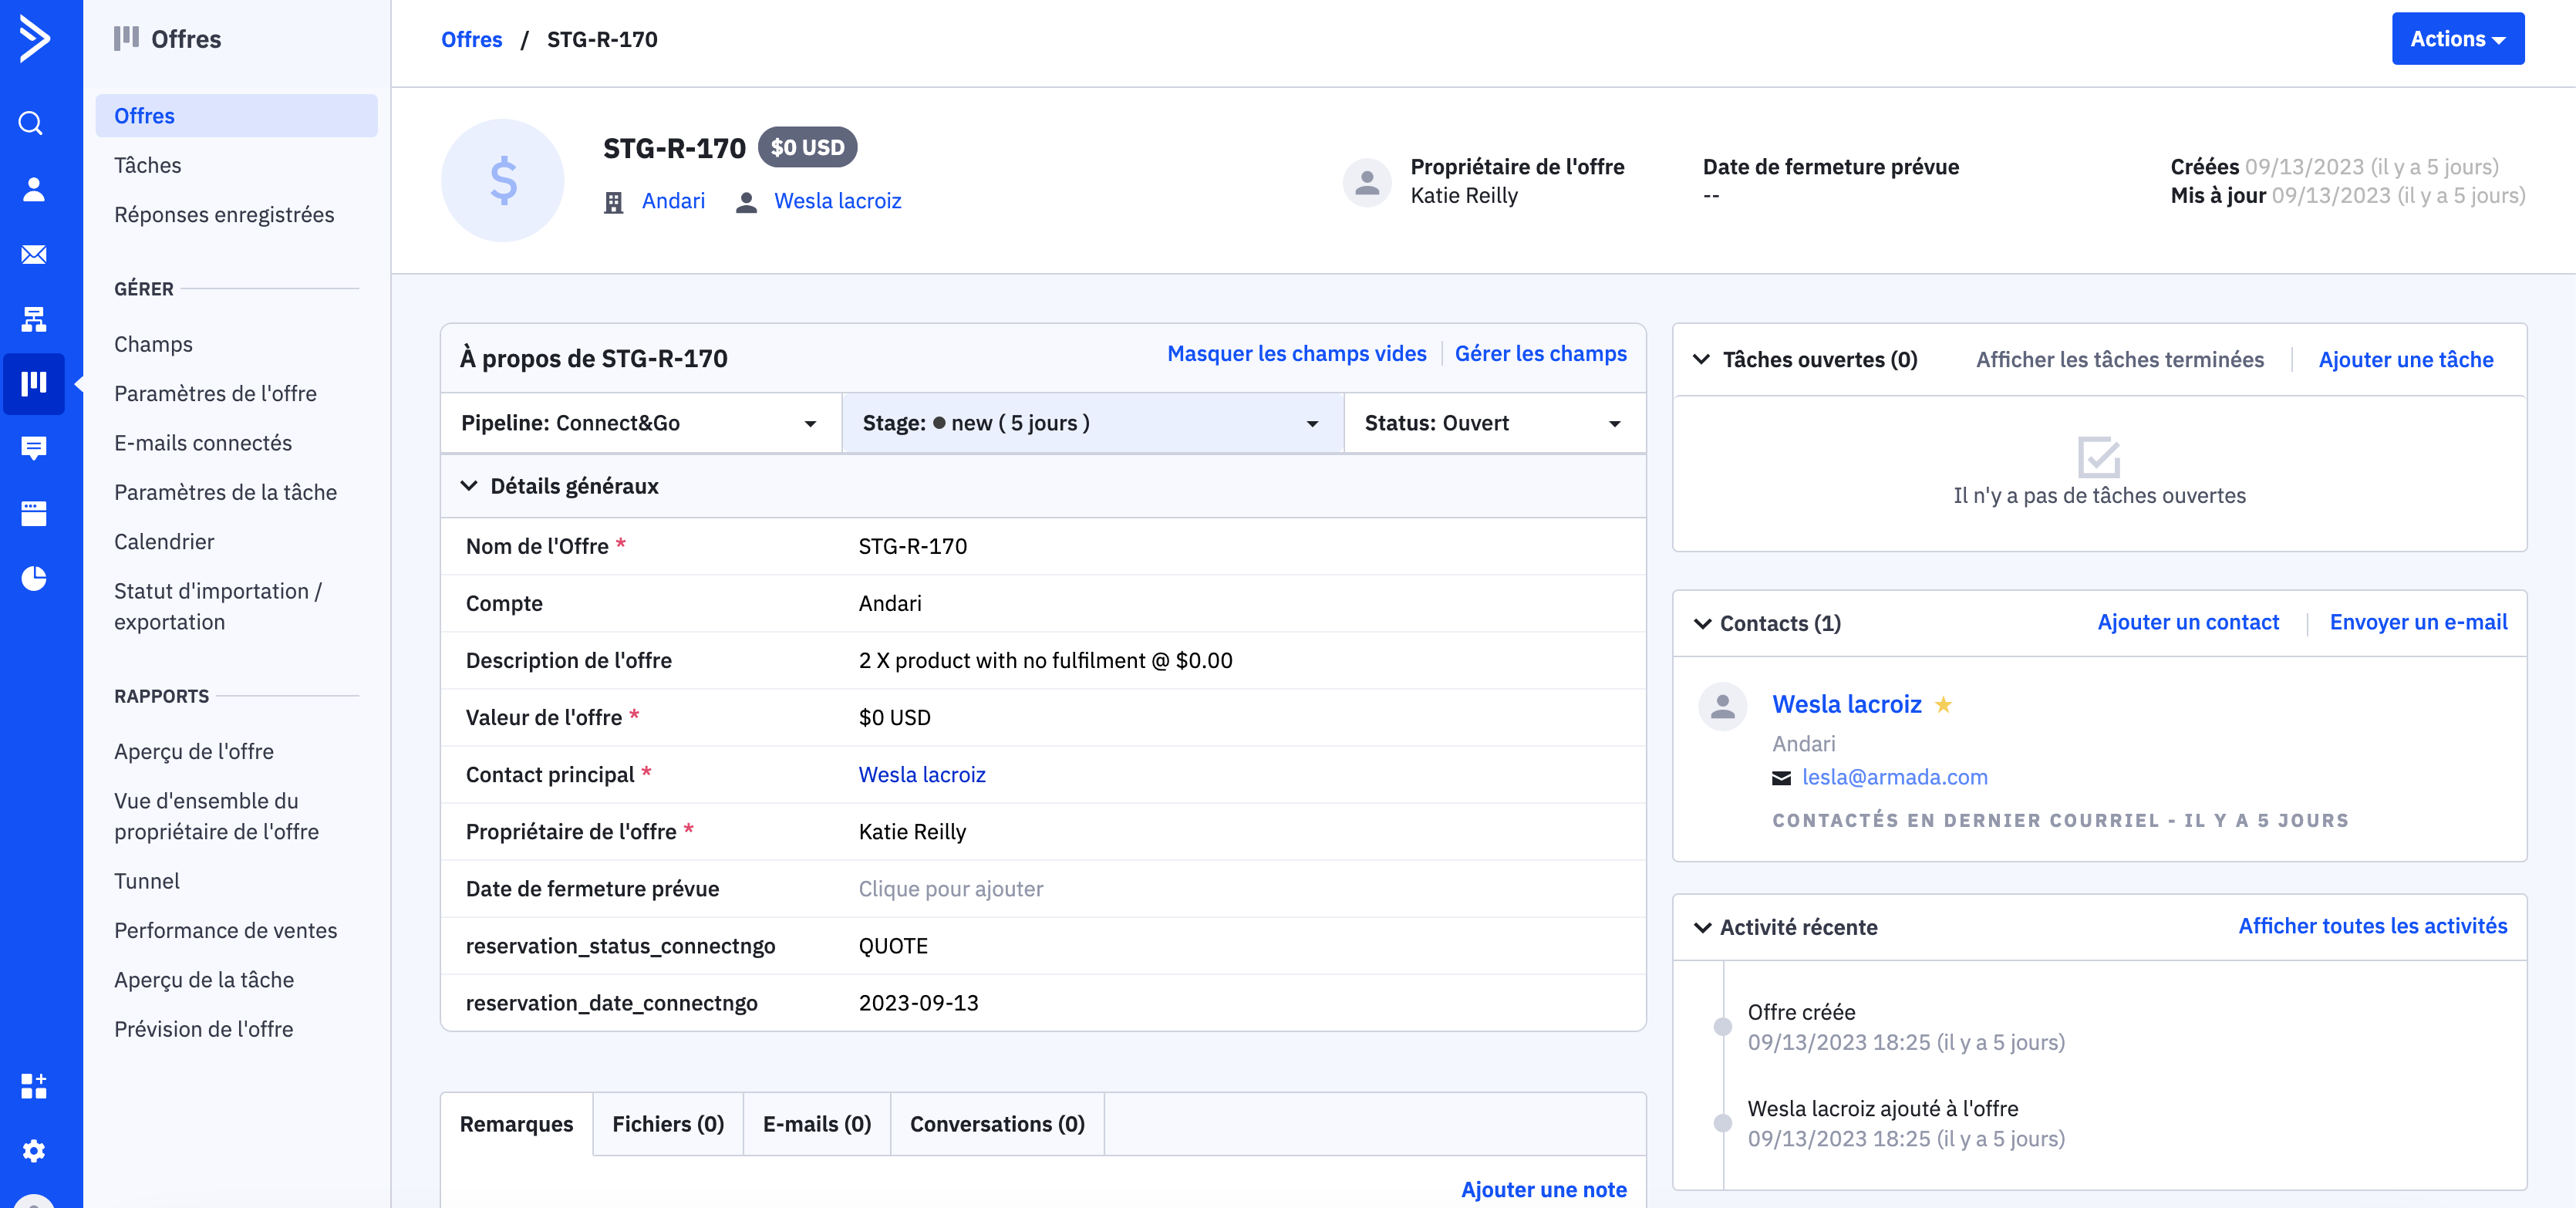This screenshot has width=2576, height=1208.
Task: Open the Settings gear icon
Action: [x=33, y=1151]
